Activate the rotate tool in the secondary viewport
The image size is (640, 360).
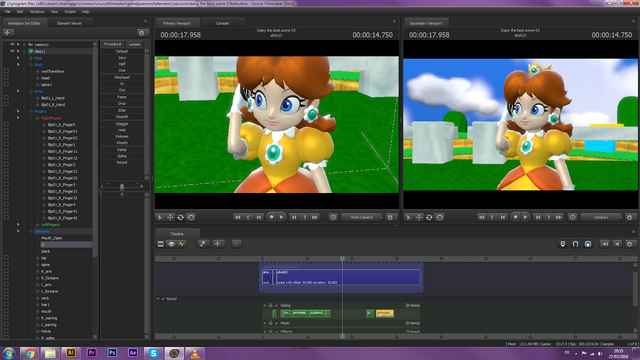tap(429, 218)
